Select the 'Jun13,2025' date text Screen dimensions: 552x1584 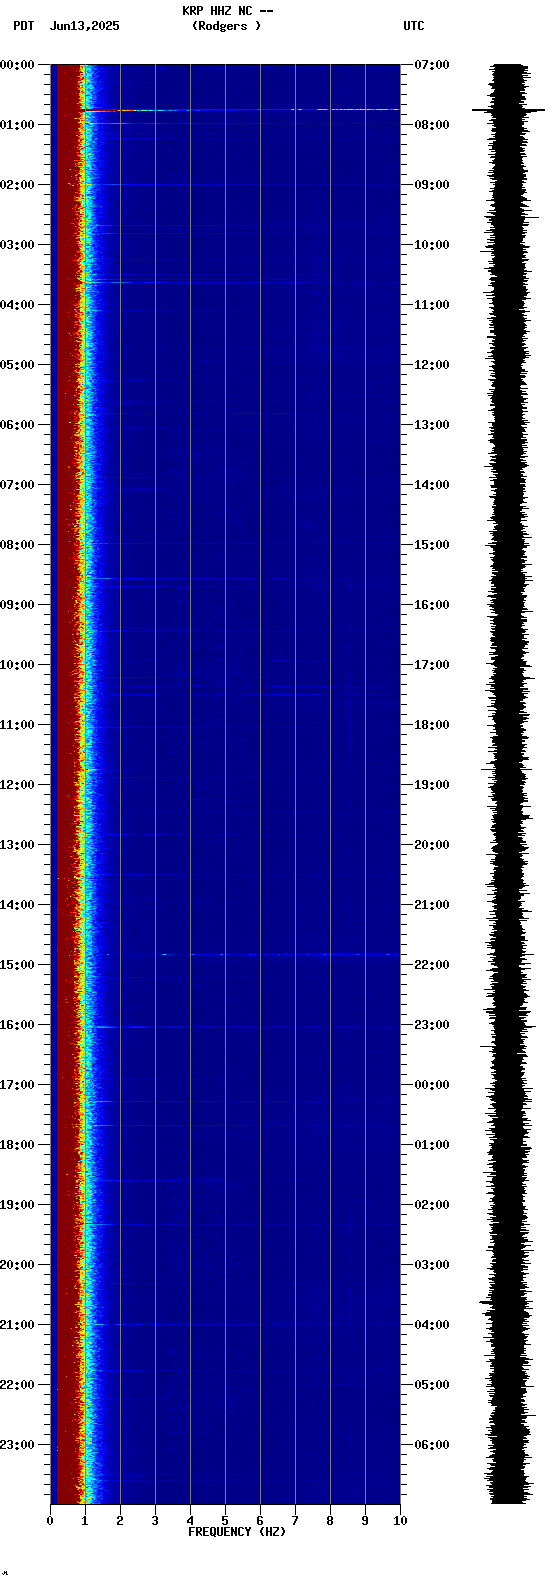(x=84, y=26)
